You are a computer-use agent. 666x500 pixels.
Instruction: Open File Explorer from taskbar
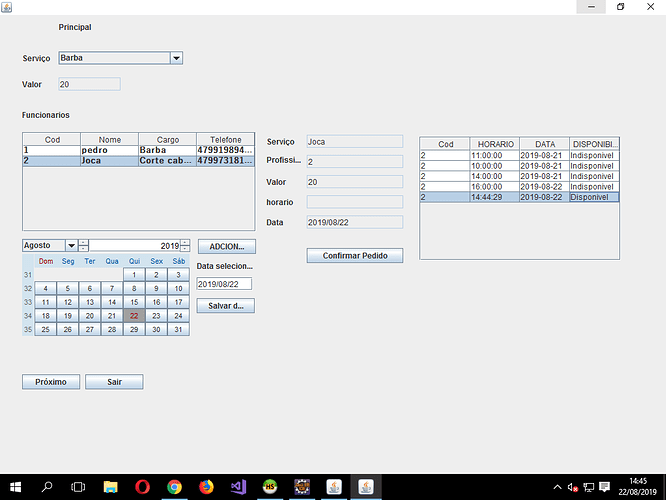[110, 487]
